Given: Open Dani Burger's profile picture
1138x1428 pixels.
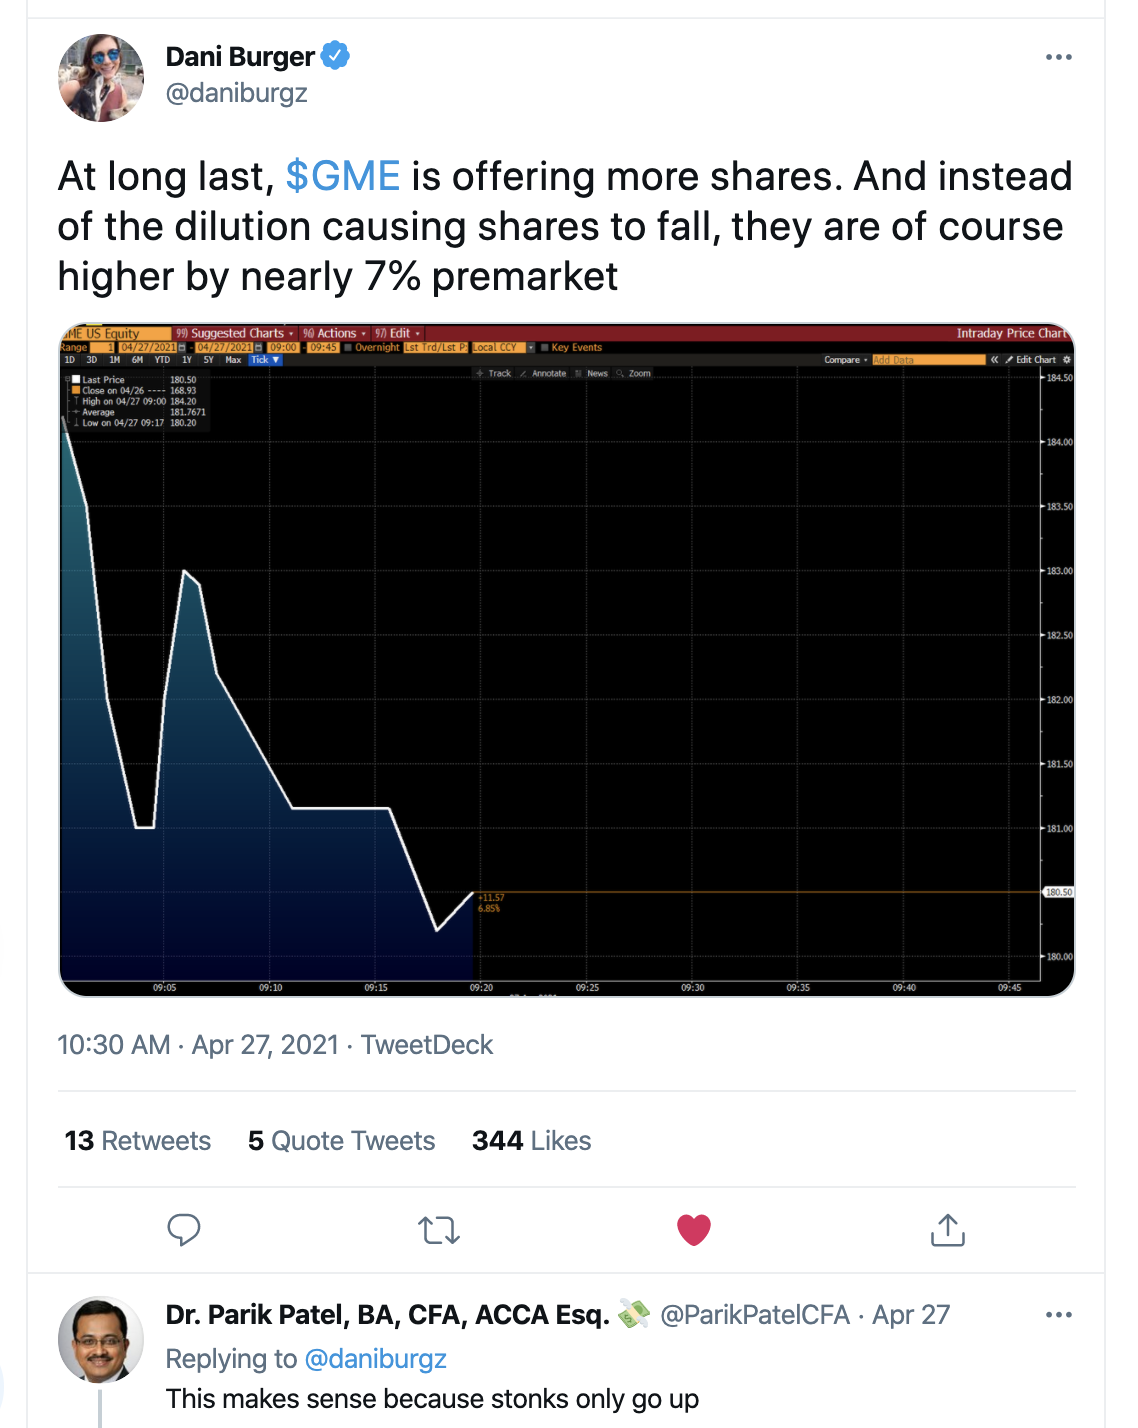Looking at the screenshot, I should (x=101, y=77).
